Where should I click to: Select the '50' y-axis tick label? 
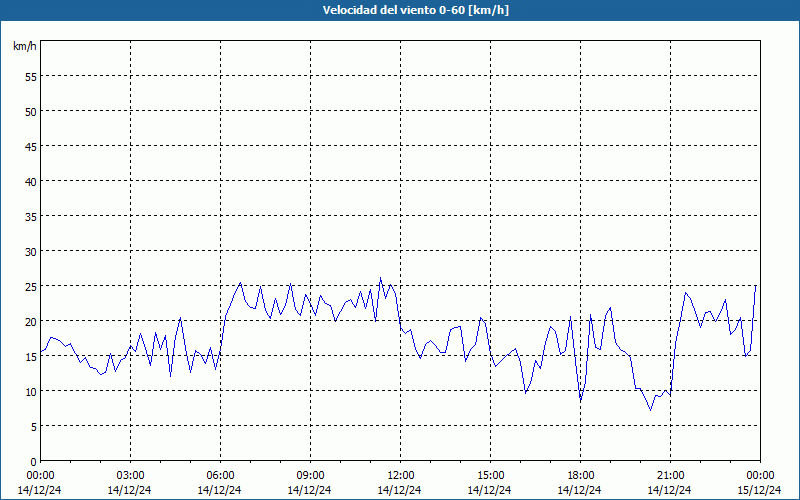[31, 112]
